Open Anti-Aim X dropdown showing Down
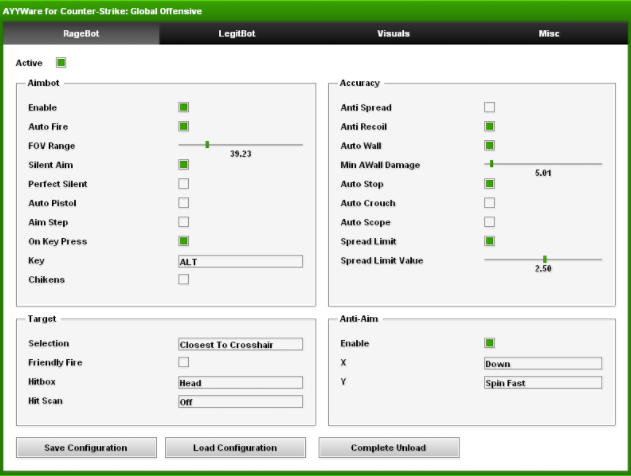Viewport: 631px width, 476px height. (x=543, y=363)
